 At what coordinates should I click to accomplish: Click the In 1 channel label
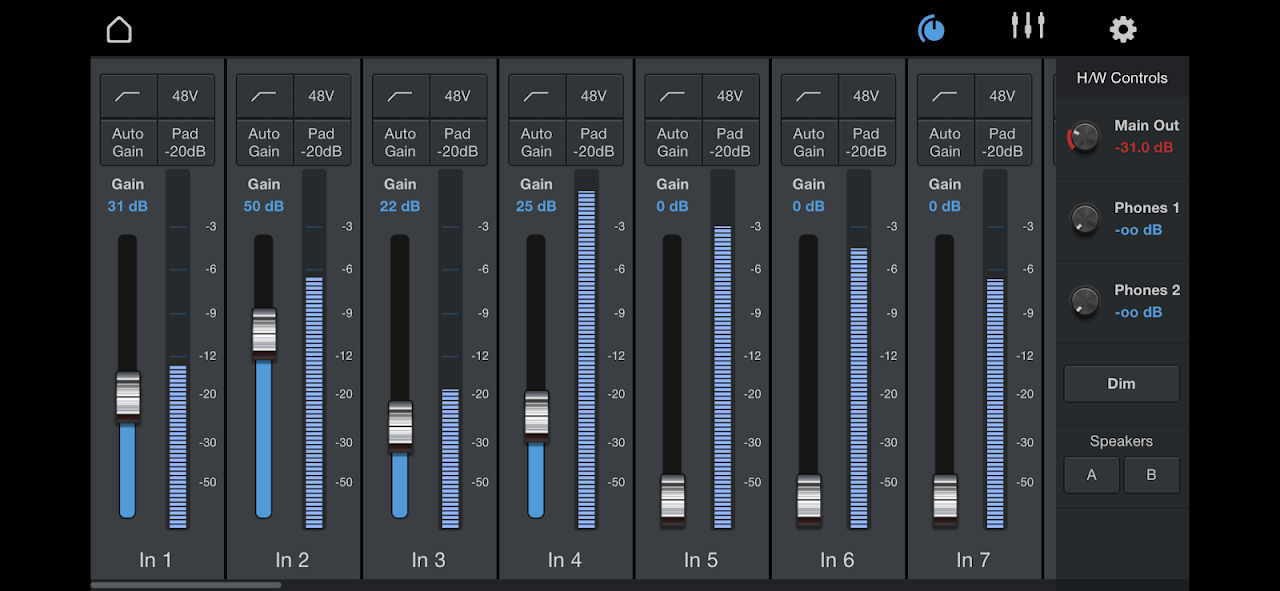155,560
